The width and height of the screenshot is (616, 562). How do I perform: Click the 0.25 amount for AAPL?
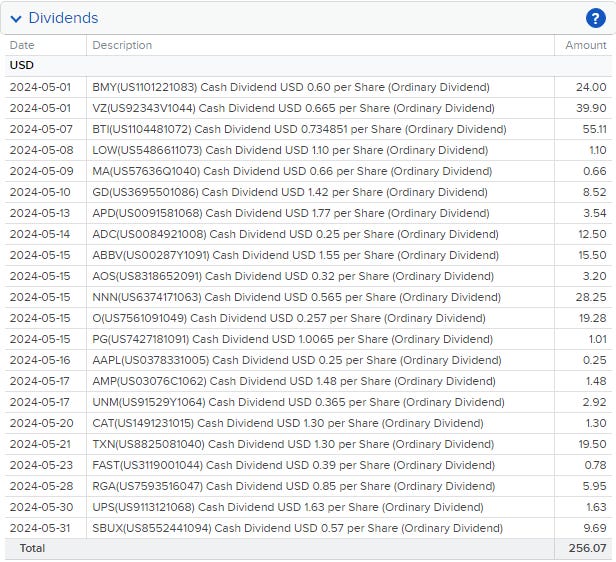point(595,360)
